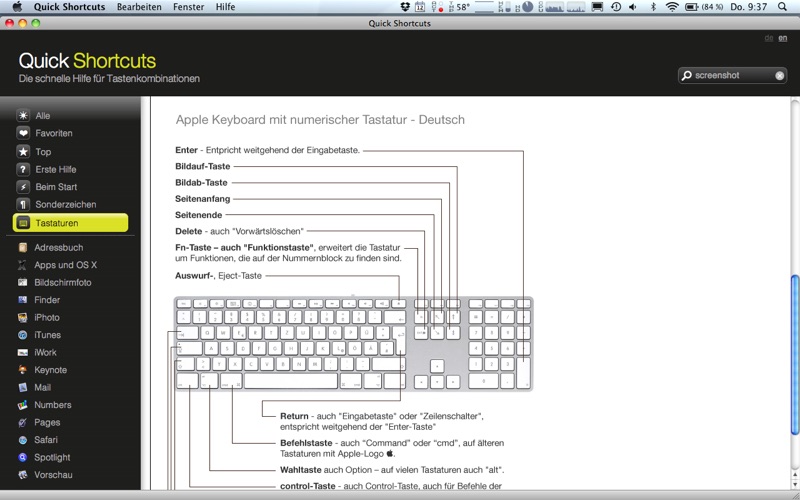Open the Wi-Fi status menu
The image size is (800, 500).
(672, 7)
